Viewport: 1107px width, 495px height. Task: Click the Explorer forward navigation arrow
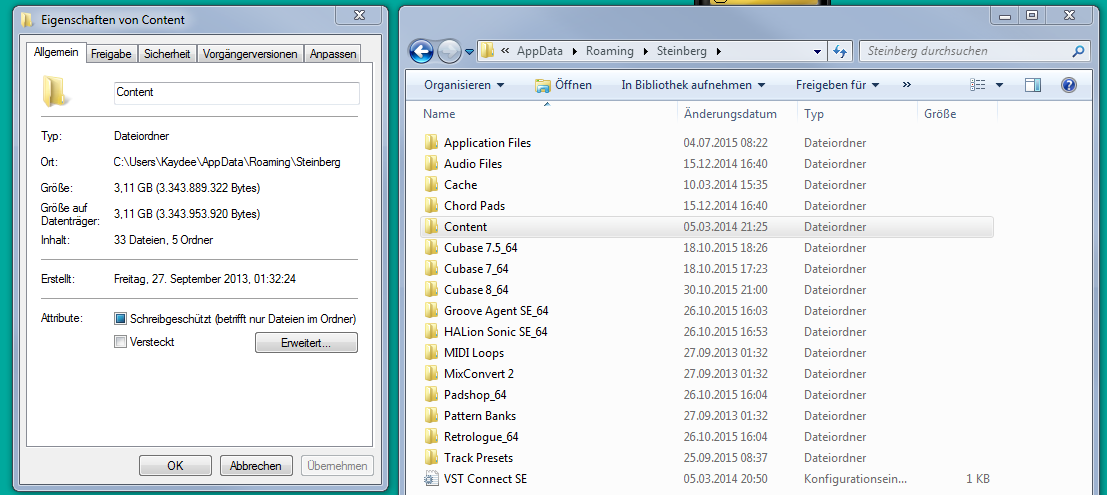click(449, 51)
